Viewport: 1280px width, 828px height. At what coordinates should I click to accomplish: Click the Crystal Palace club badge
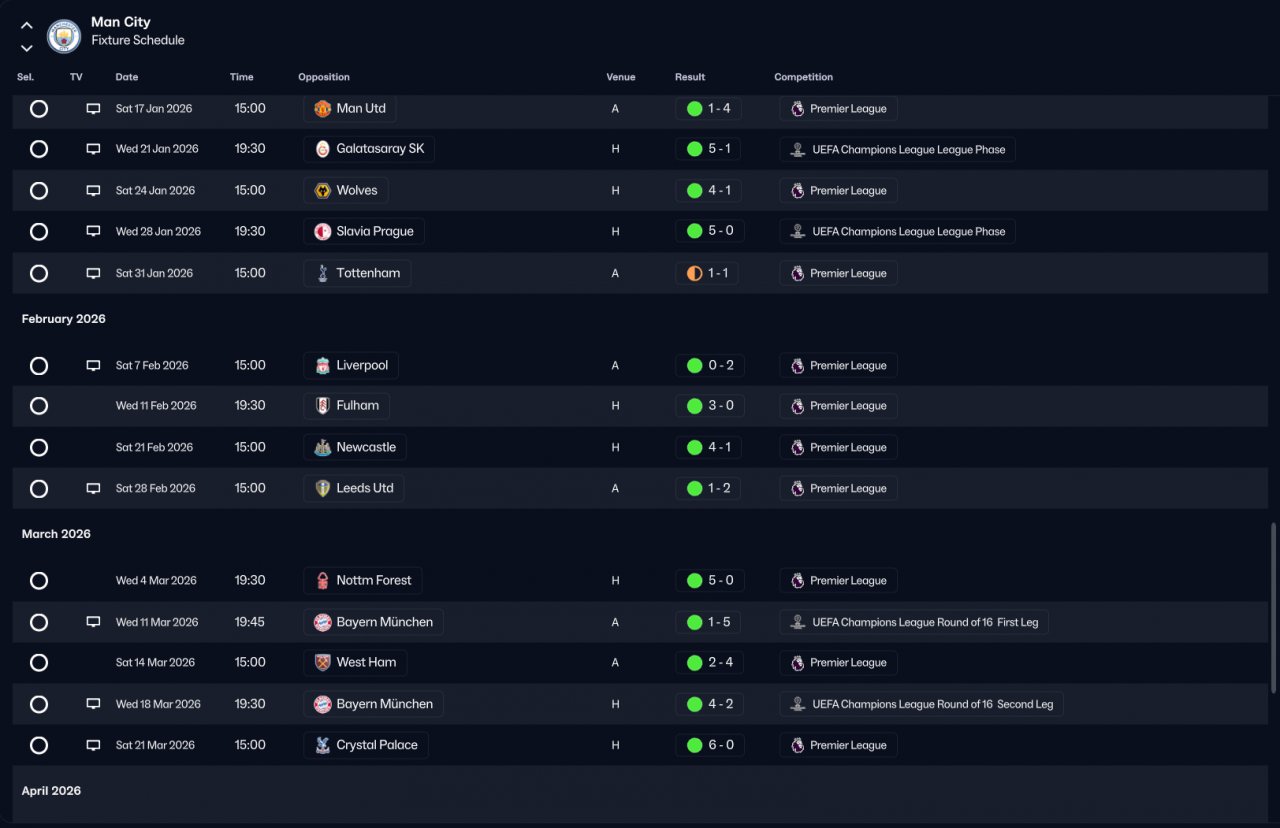coord(323,745)
